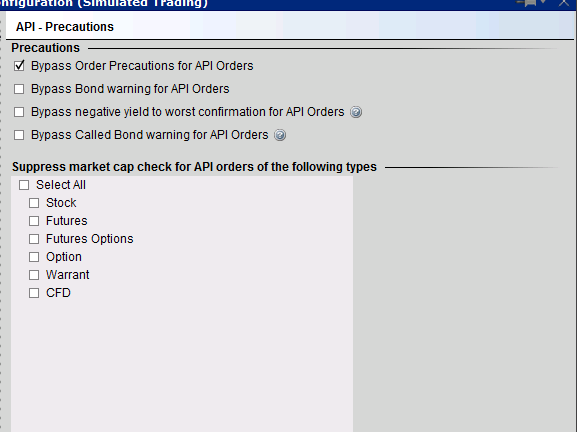Click the dotted divider on left edge
577x432 pixels.
(2, 221)
